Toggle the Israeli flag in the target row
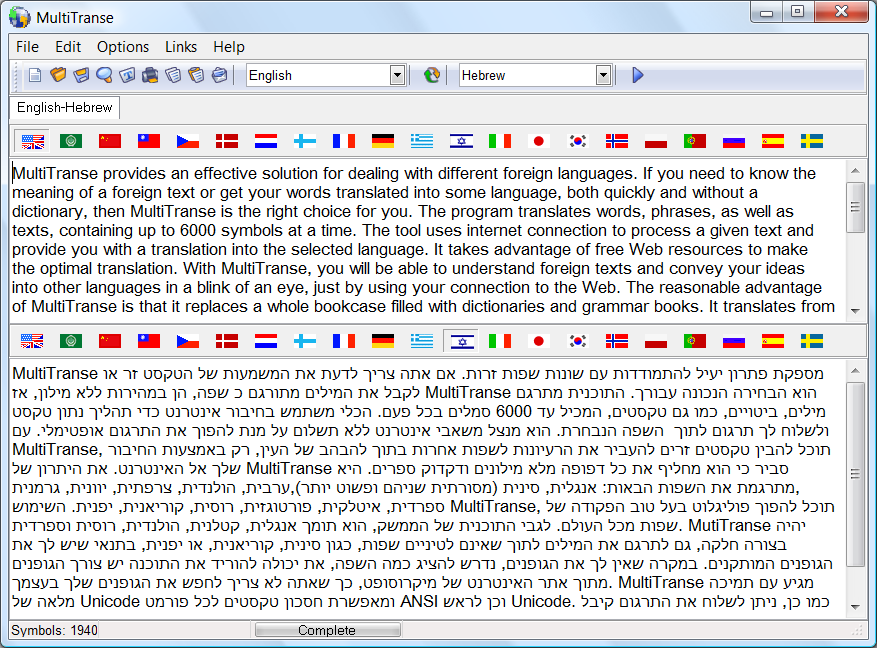Image resolution: width=877 pixels, height=648 pixels. pyautogui.click(x=461, y=341)
